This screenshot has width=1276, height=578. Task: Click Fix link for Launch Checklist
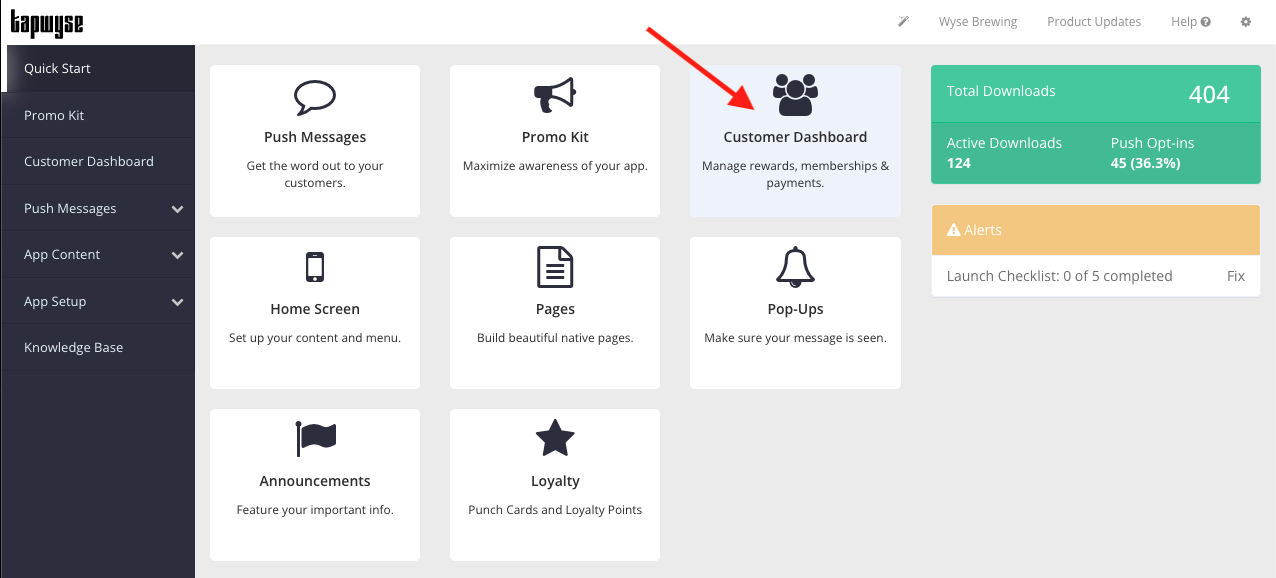pos(1236,276)
